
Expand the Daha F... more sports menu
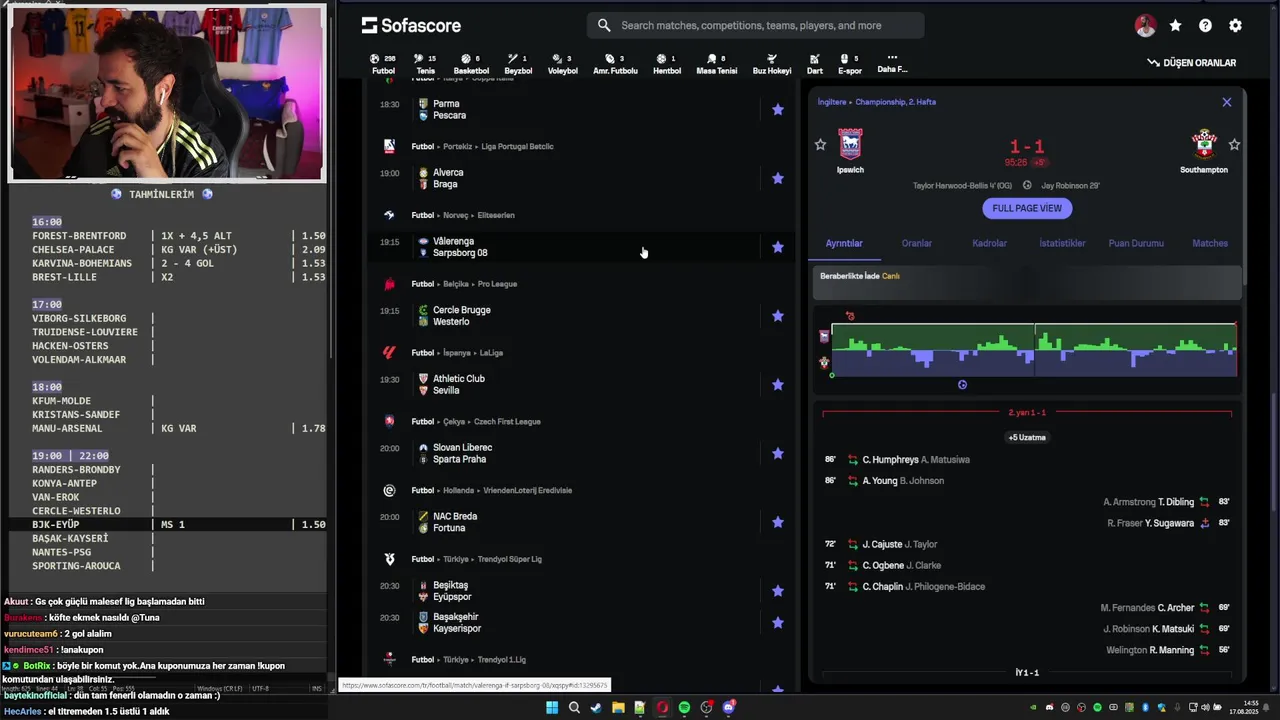click(892, 64)
